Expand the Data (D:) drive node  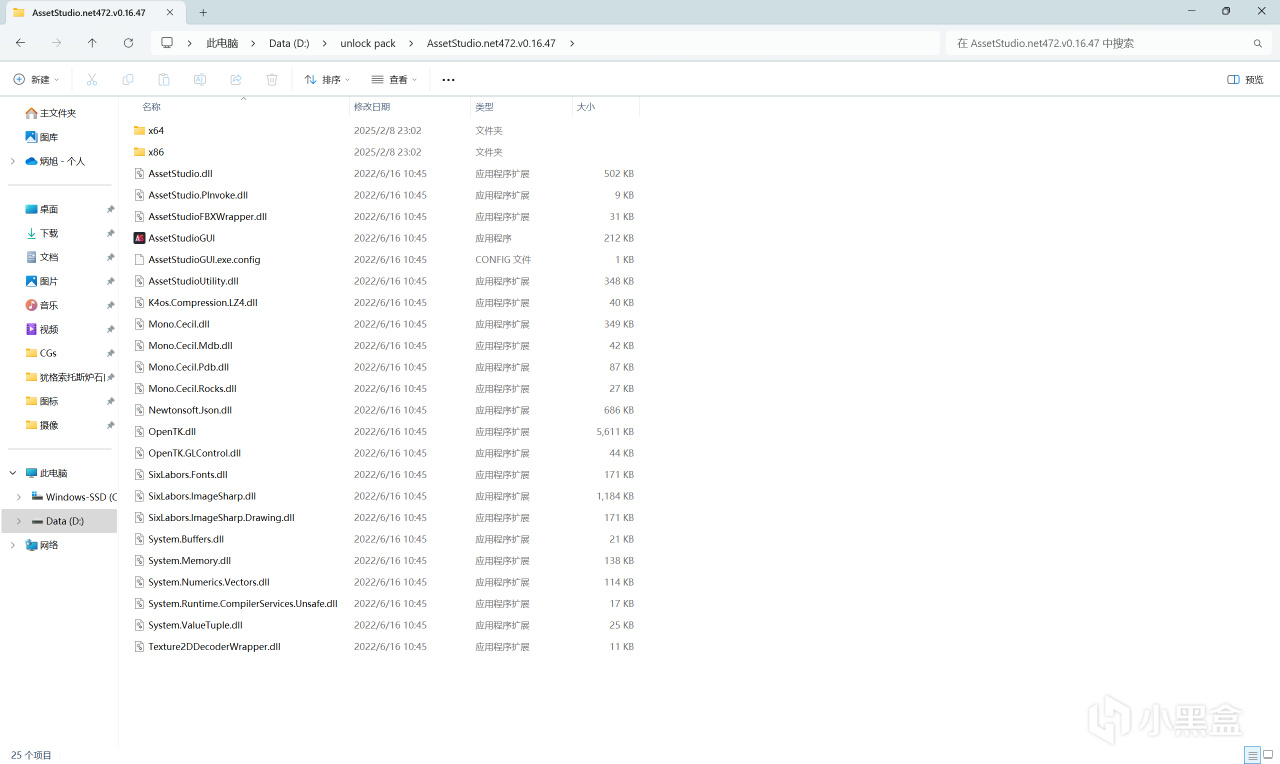19,521
